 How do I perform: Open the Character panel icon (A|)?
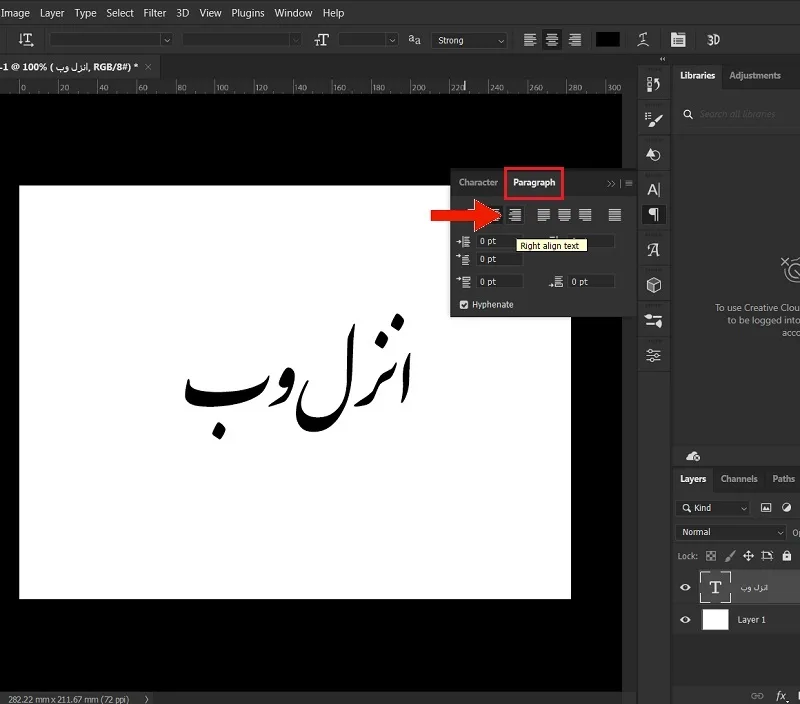pos(654,190)
